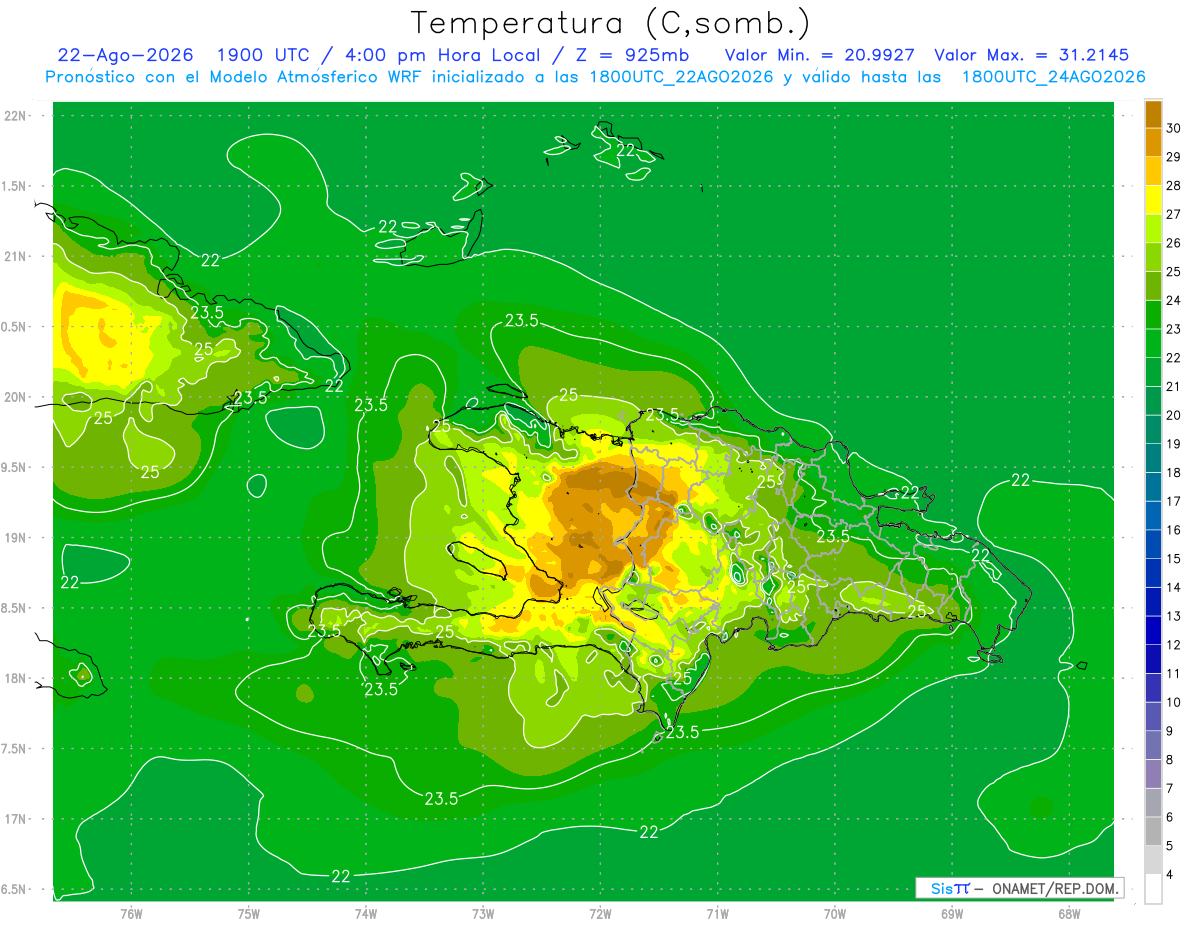Screen dimensions: 1200x927
Task: Click the color scale label "4"
Action: tap(1171, 875)
